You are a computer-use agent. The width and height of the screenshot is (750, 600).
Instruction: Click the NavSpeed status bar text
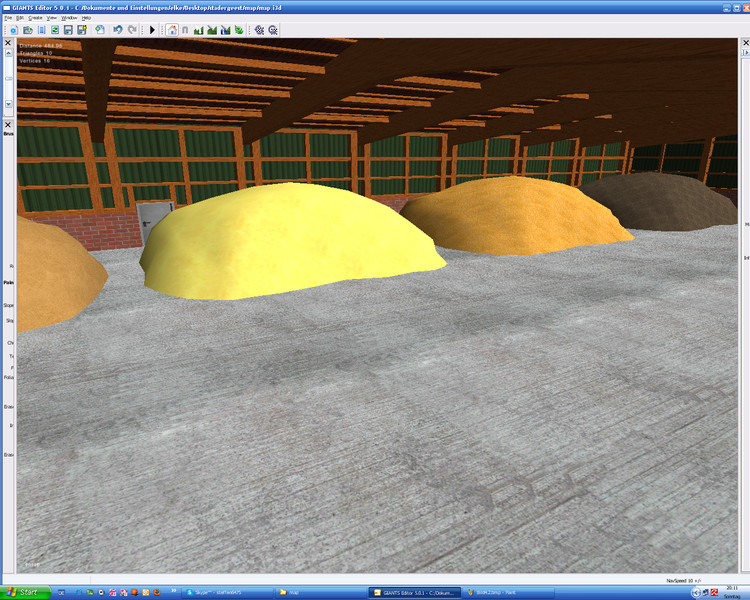click(684, 580)
